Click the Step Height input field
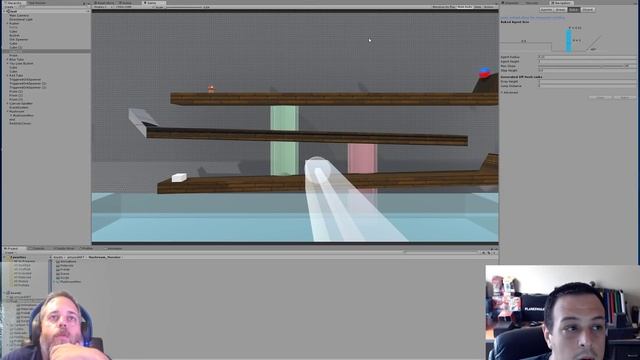This screenshot has width=640, height=360. pos(587,70)
